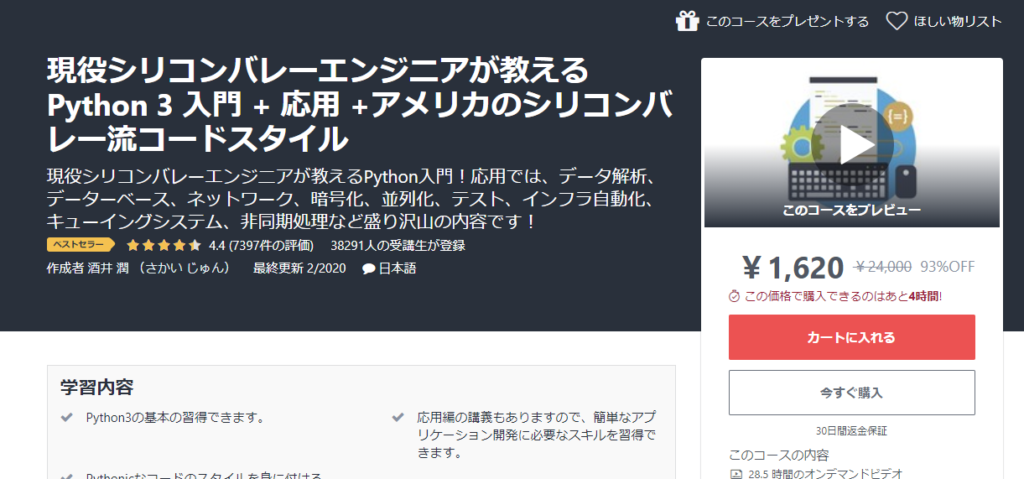Viewport: 1024px width, 479px height.
Task: Click the course preview thumbnail caption このコースをプレビュー
Action: (852, 210)
